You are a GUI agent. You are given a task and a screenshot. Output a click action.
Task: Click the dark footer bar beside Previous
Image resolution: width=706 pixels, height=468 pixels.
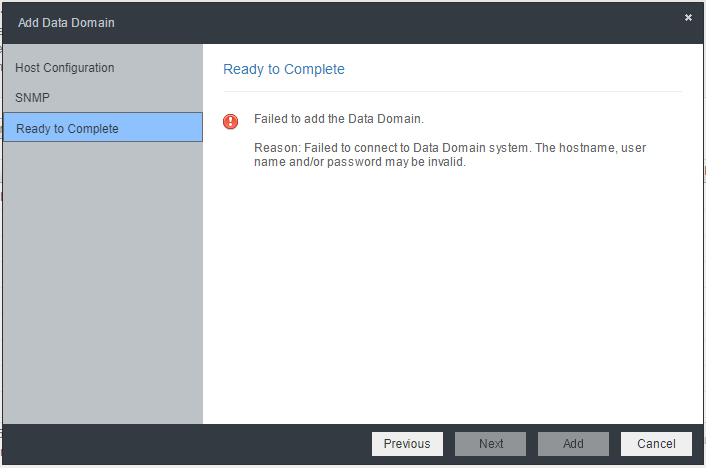pos(187,444)
